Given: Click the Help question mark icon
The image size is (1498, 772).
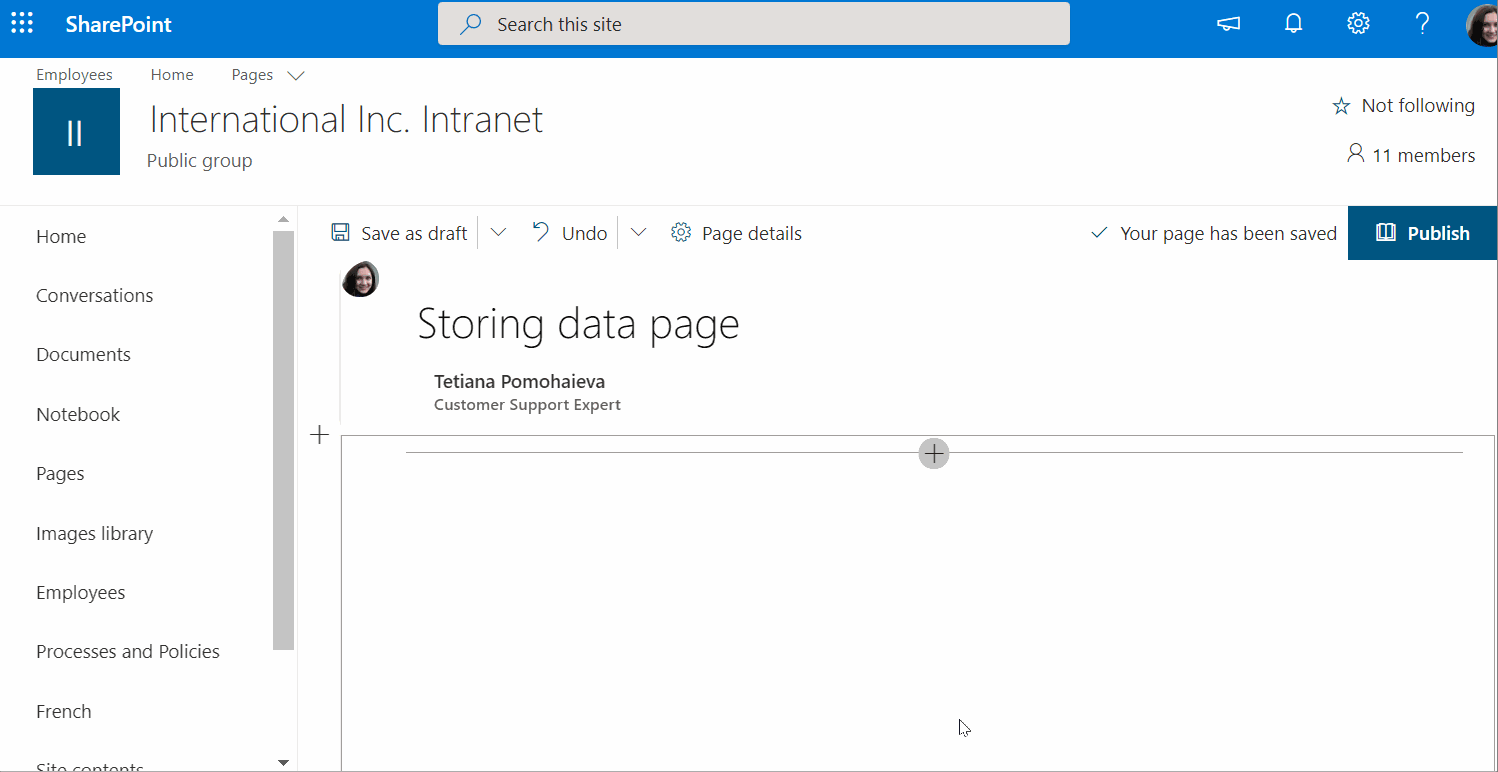Looking at the screenshot, I should [x=1422, y=23].
